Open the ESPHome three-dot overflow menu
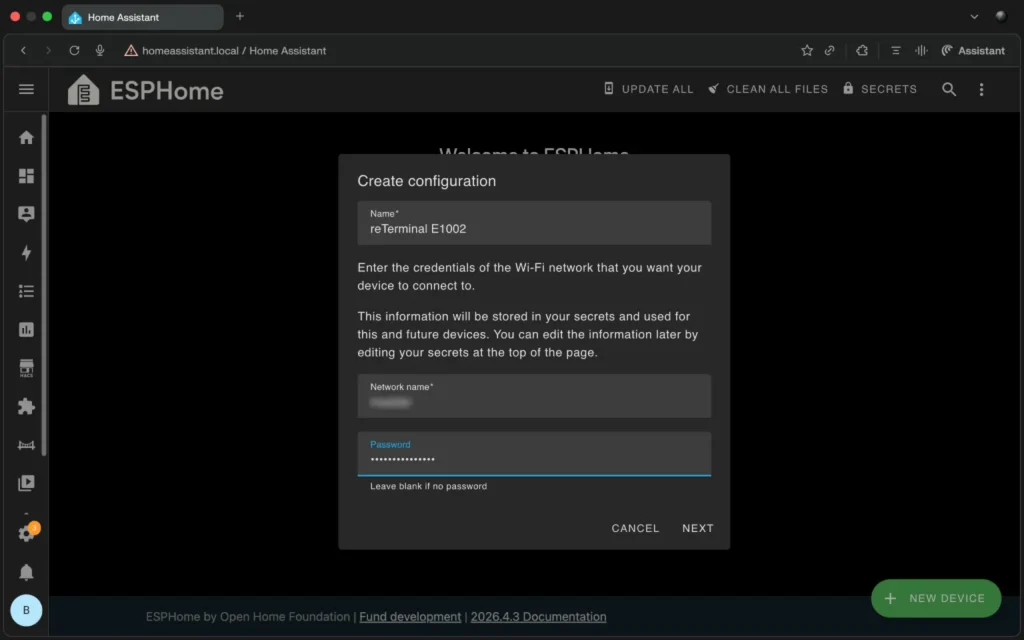The width and height of the screenshot is (1024, 640). pos(981,89)
